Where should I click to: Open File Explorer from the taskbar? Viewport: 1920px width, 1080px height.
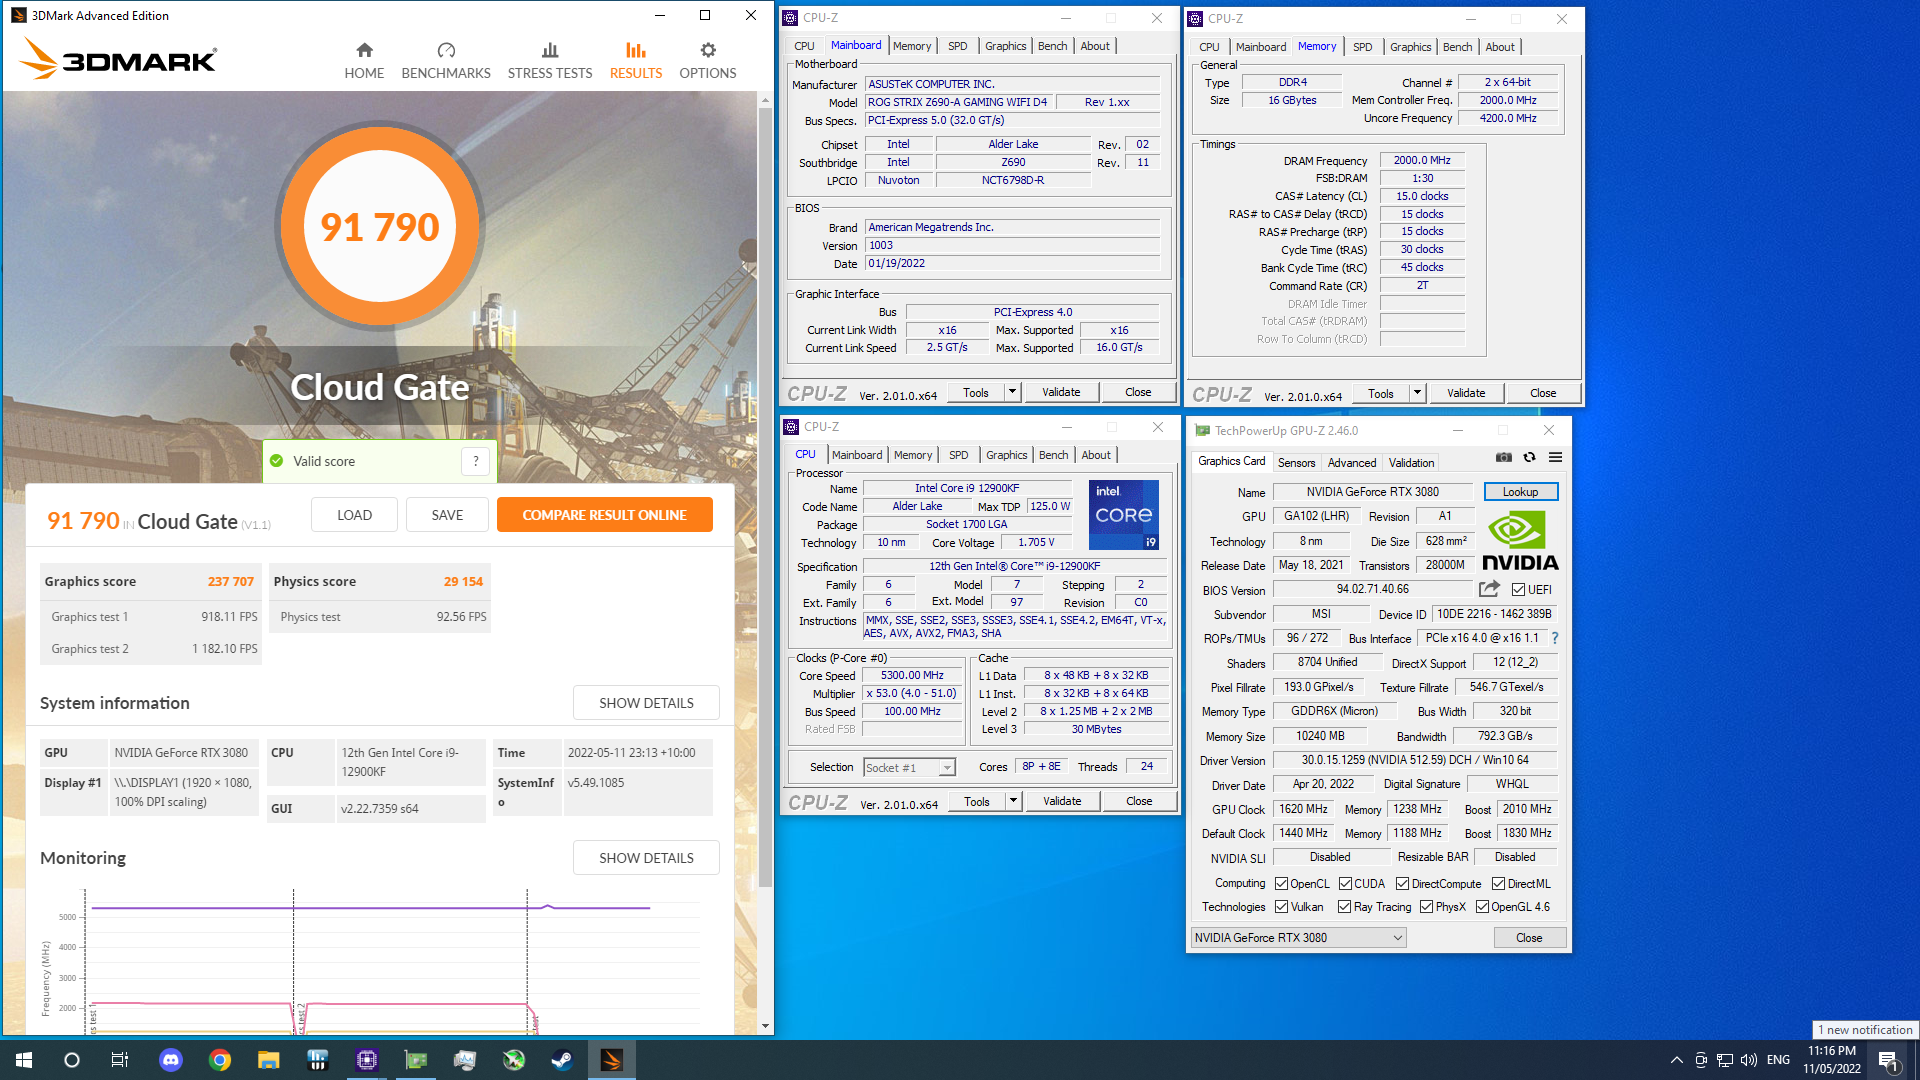pos(269,1060)
